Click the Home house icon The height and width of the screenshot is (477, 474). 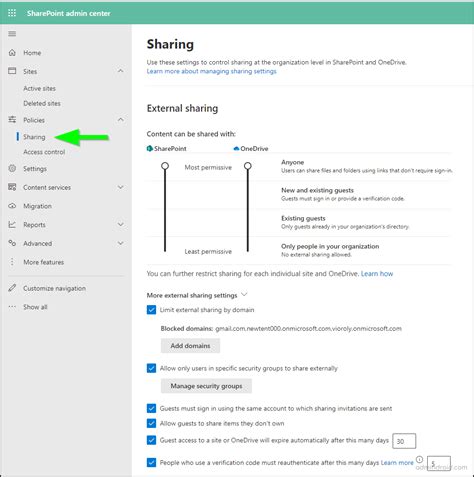(x=12, y=53)
